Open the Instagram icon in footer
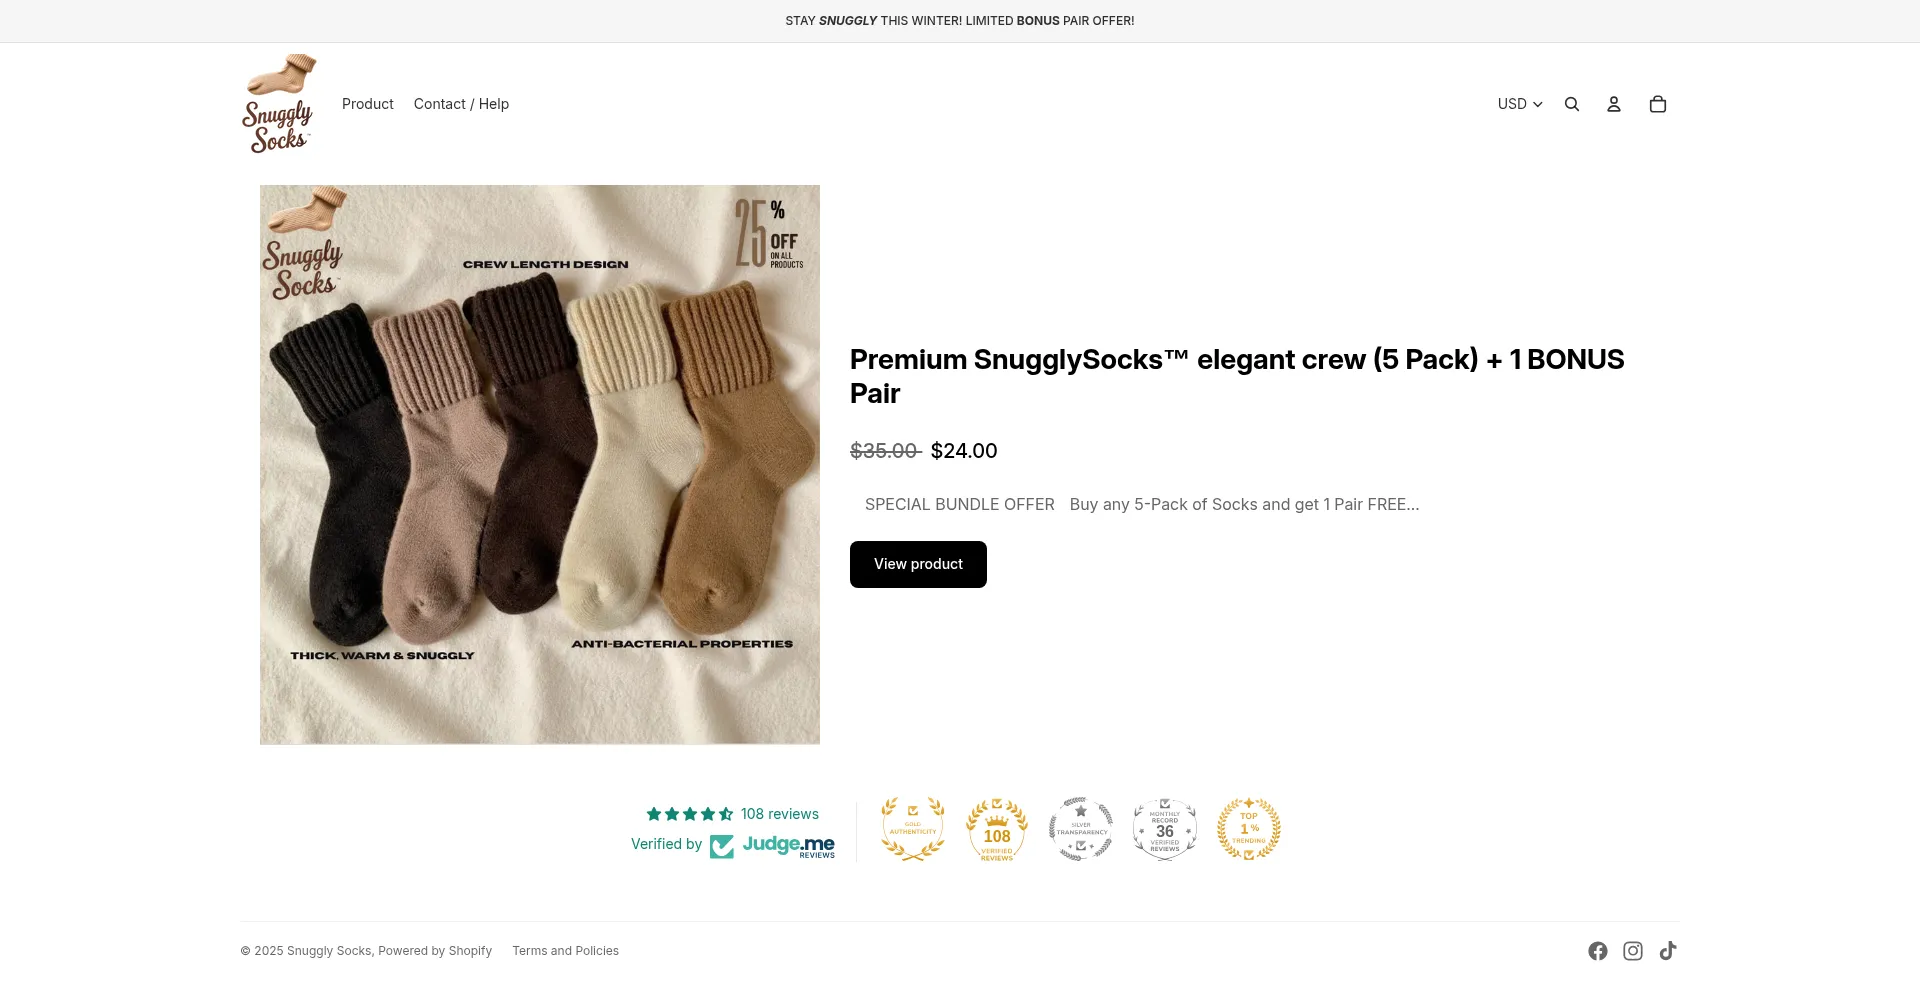 pyautogui.click(x=1633, y=950)
